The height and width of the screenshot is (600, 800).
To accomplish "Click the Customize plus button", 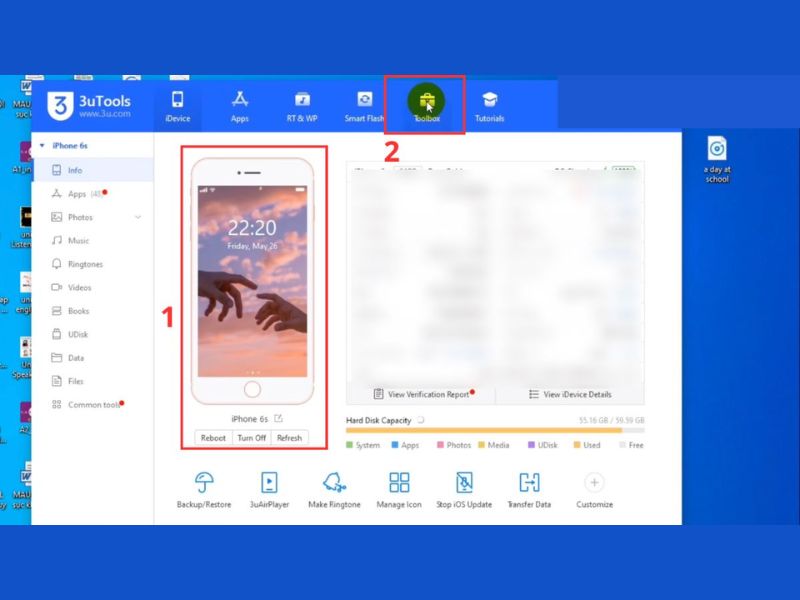I will 594,483.
